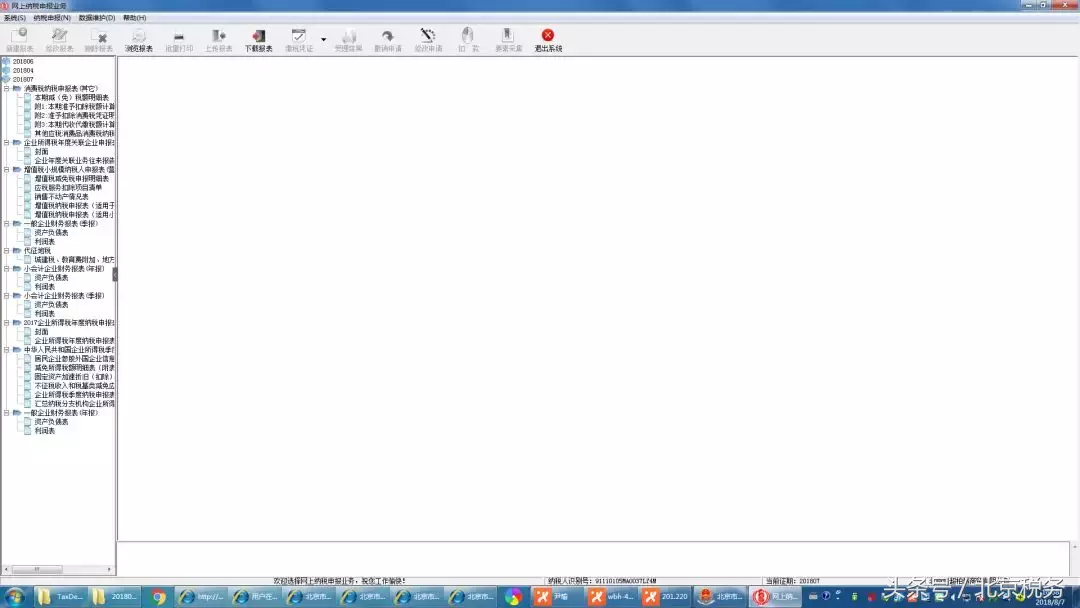Image resolution: width=1080 pixels, height=608 pixels.
Task: Open 应税服务扣除项目清单
Action: [68, 187]
